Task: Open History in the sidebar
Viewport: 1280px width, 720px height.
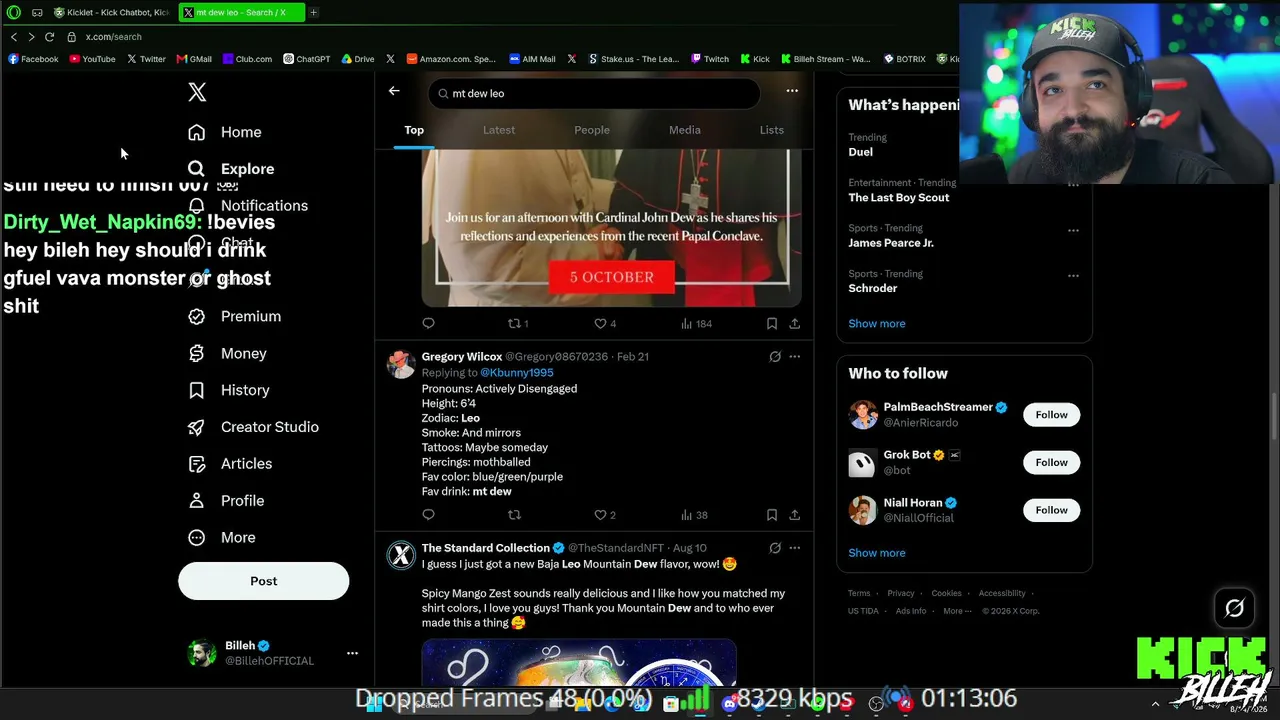Action: pyautogui.click(x=229, y=390)
